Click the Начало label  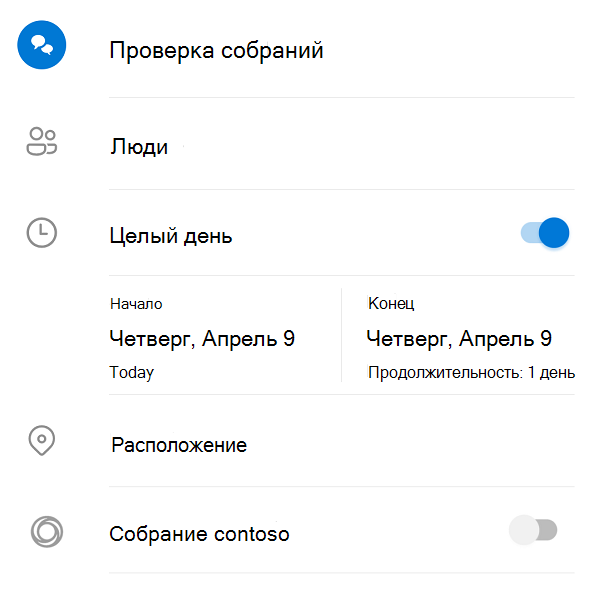pyautogui.click(x=136, y=304)
